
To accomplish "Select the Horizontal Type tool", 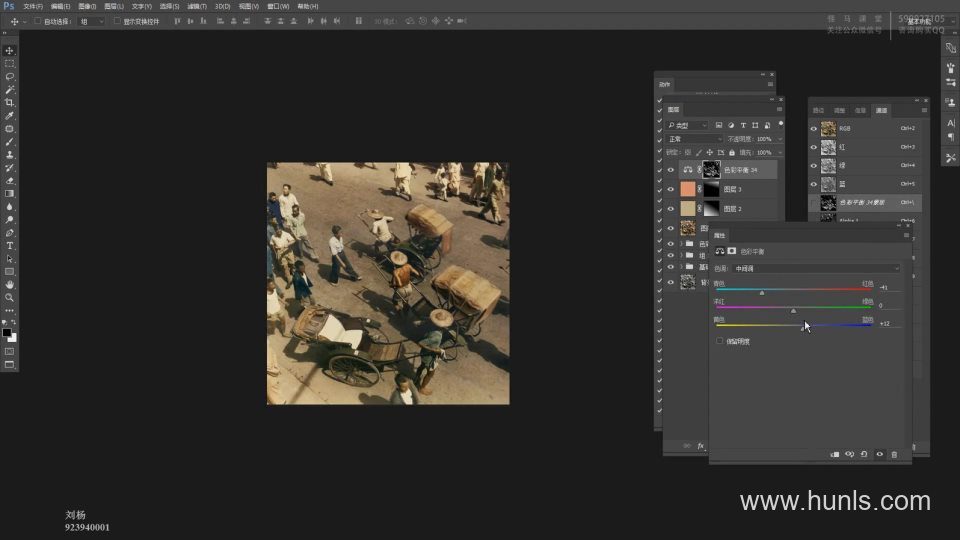I will [10, 245].
